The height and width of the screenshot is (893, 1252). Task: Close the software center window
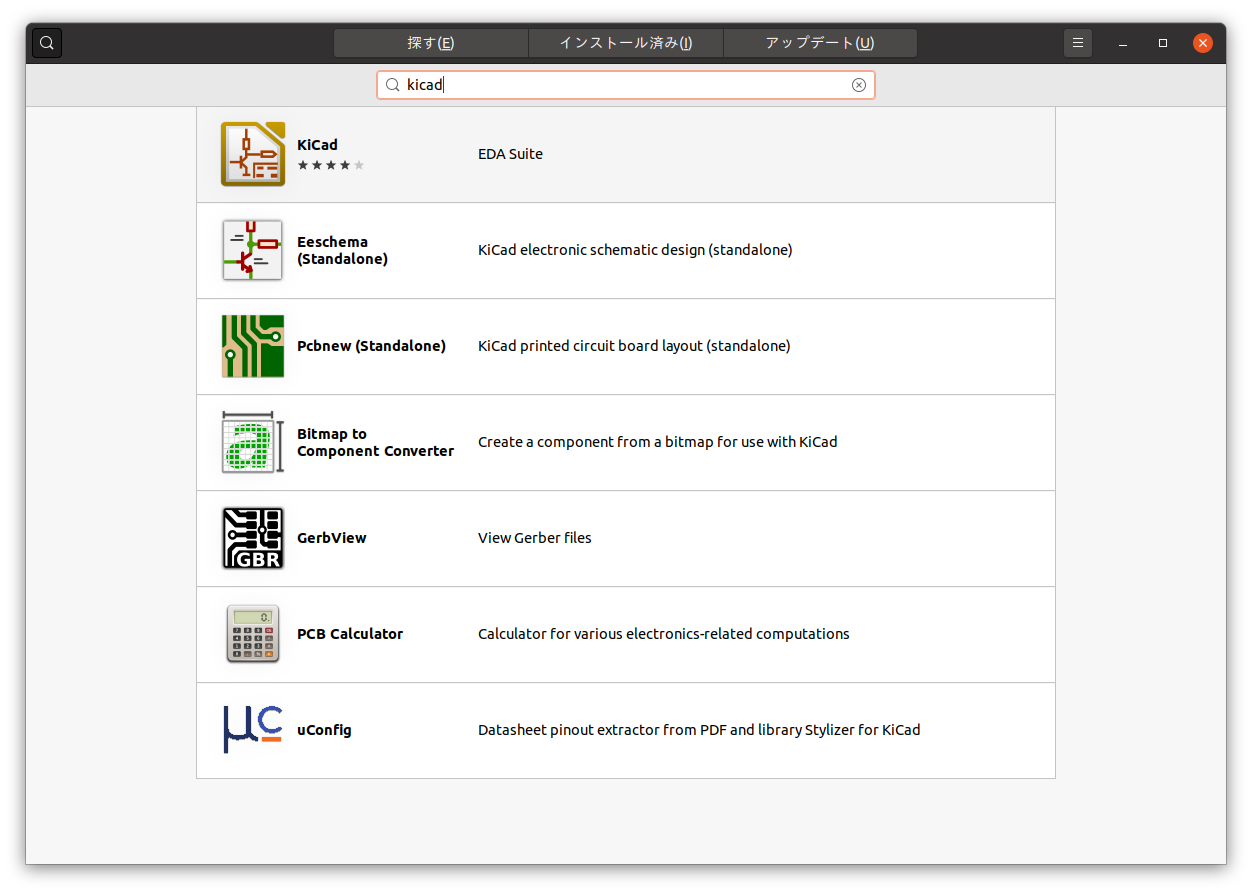point(1203,43)
